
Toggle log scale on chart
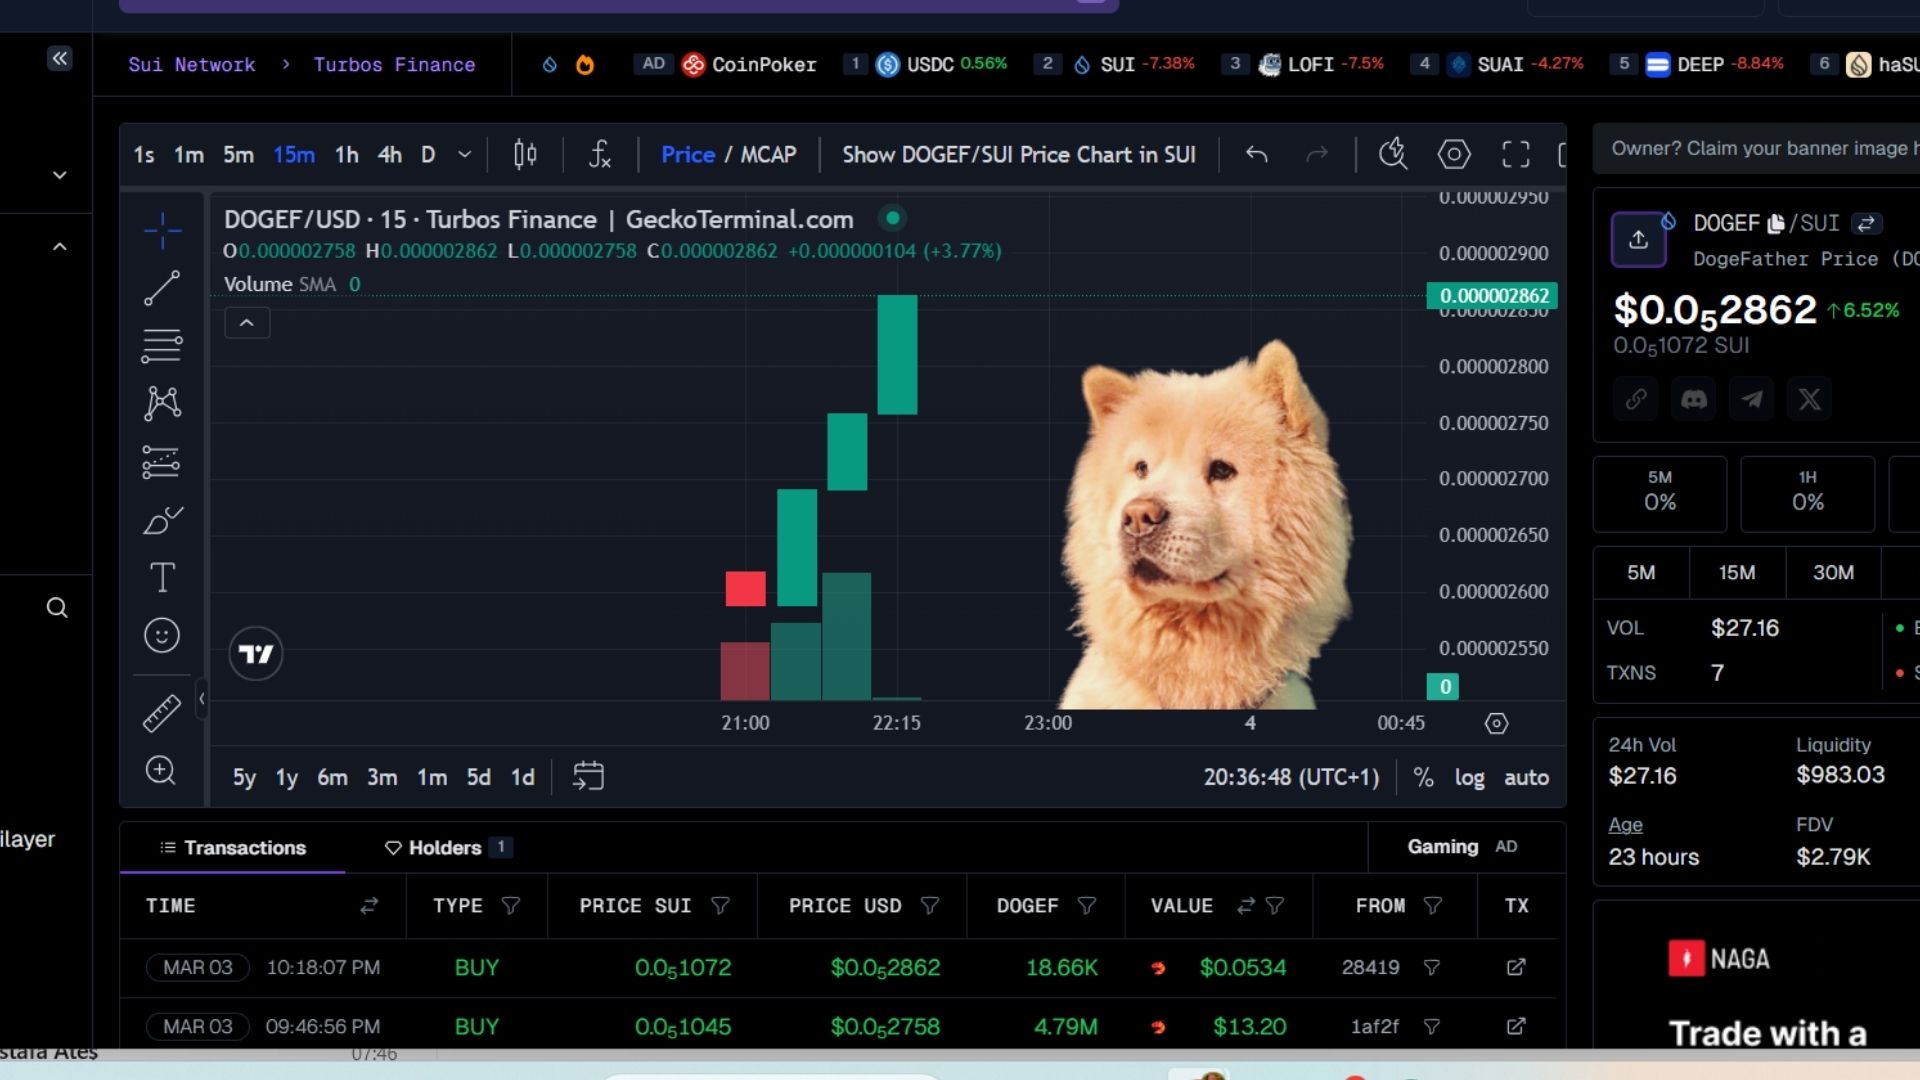(x=1469, y=777)
